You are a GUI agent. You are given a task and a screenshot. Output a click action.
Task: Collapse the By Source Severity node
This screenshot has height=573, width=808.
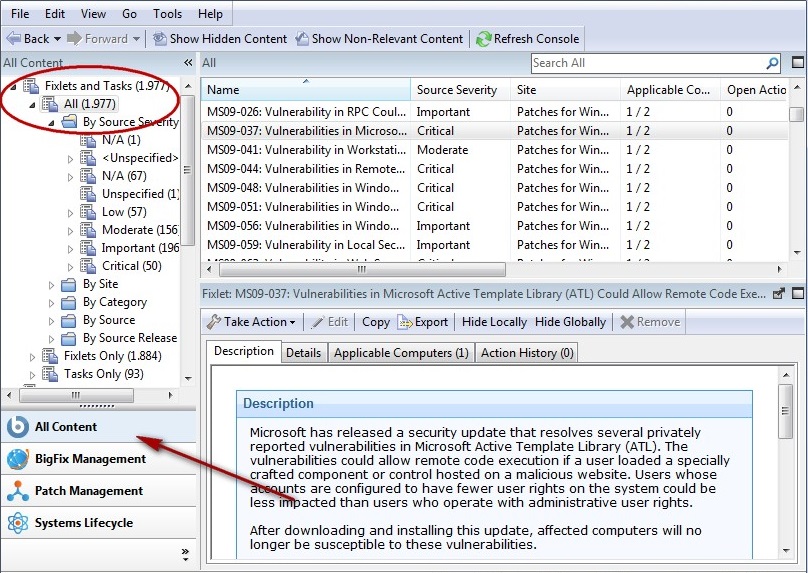52,123
